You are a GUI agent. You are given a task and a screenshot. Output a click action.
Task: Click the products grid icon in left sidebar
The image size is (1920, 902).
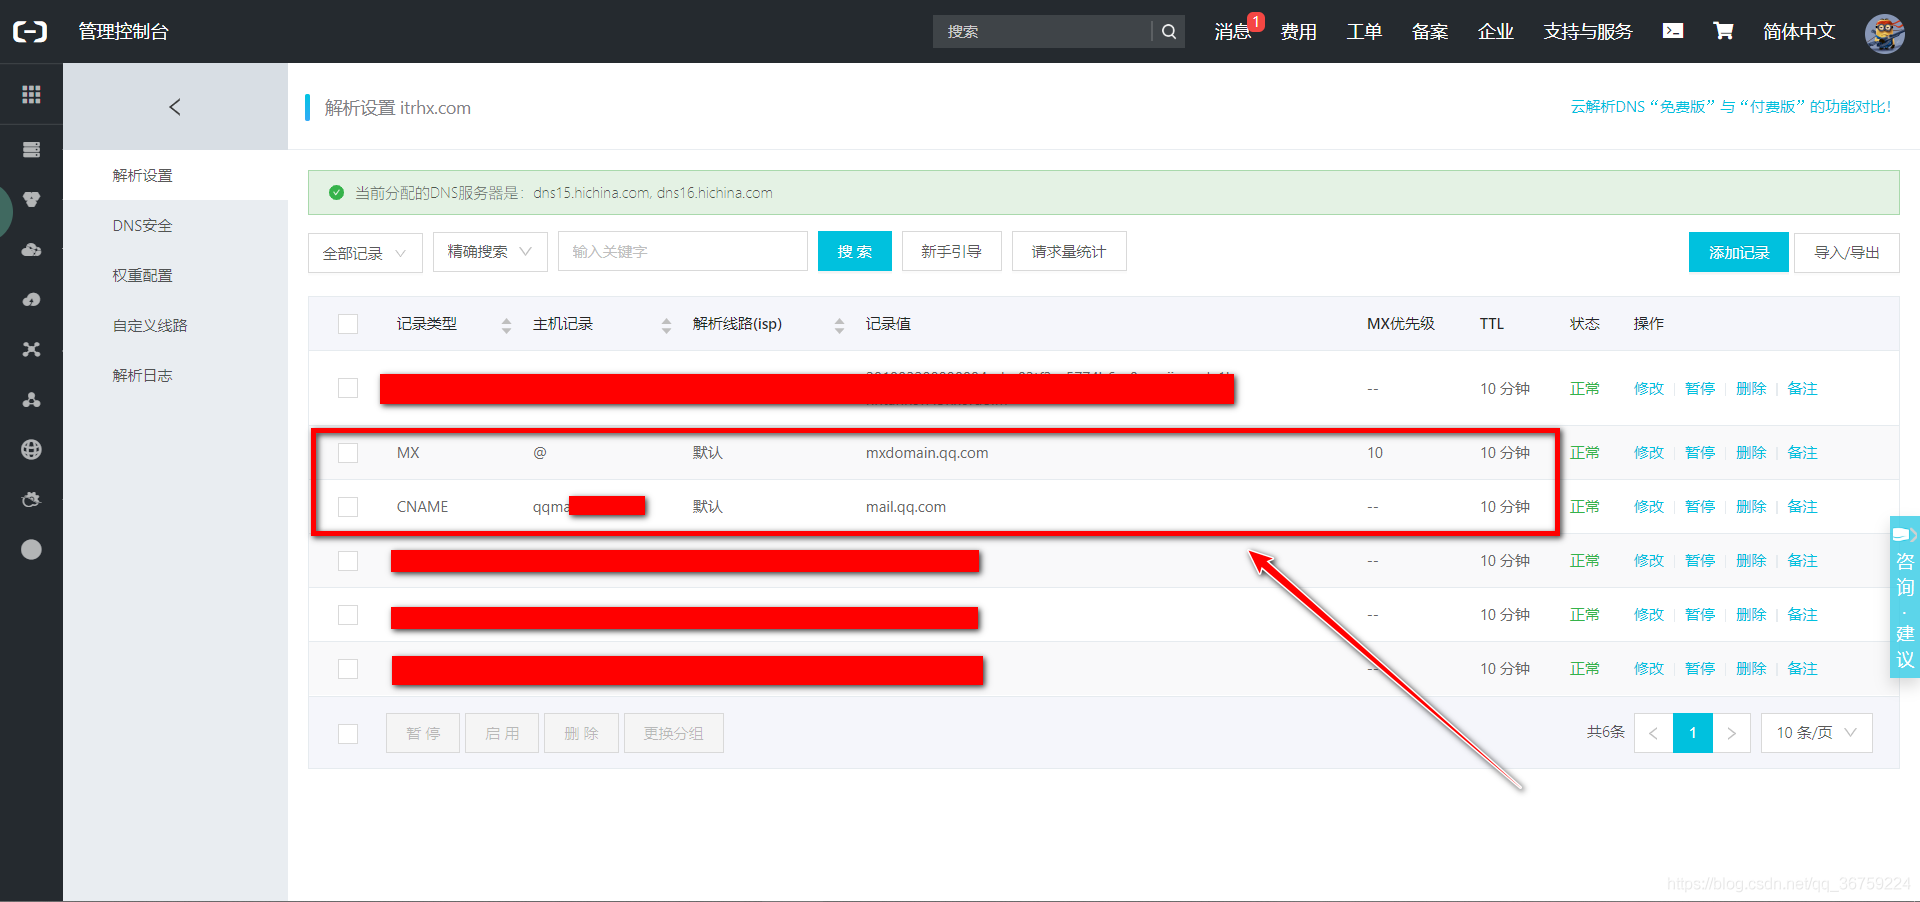point(31,94)
